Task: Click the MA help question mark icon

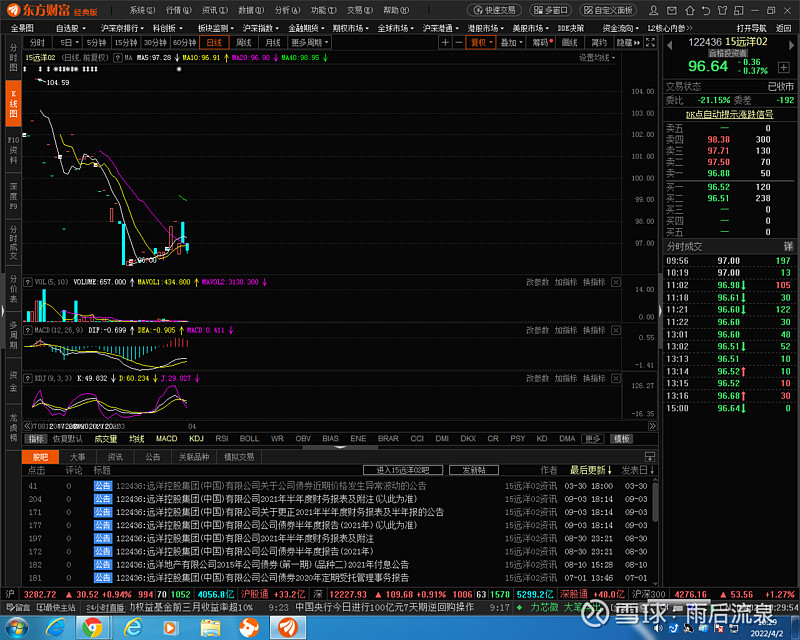Action: (117, 58)
